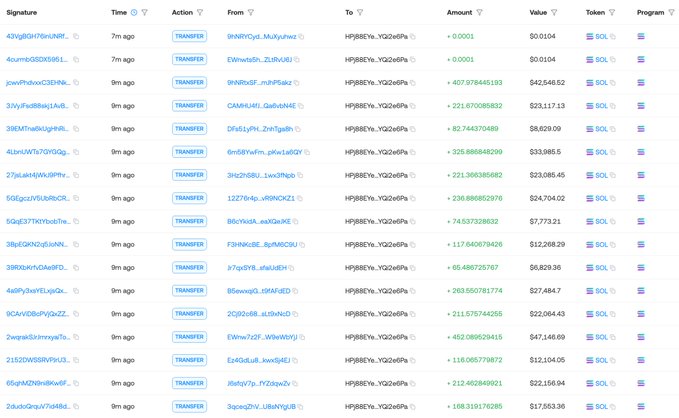
Task: Open sender account DFs51yPH...ZnhTga8h
Action: click(260, 129)
